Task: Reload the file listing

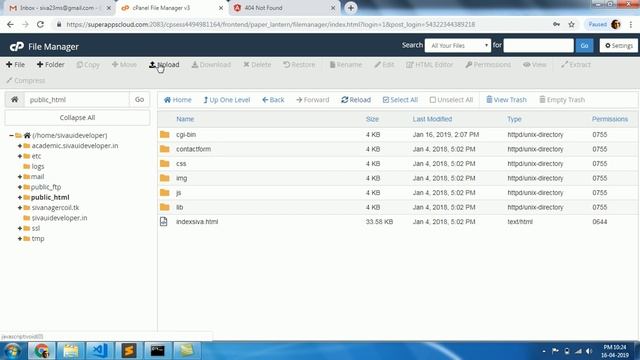Action: coord(356,100)
